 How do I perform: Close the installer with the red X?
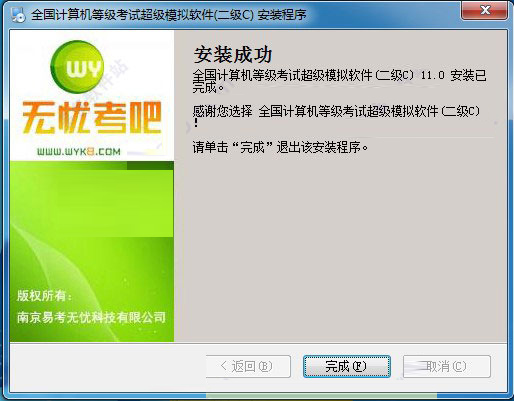(x=485, y=10)
